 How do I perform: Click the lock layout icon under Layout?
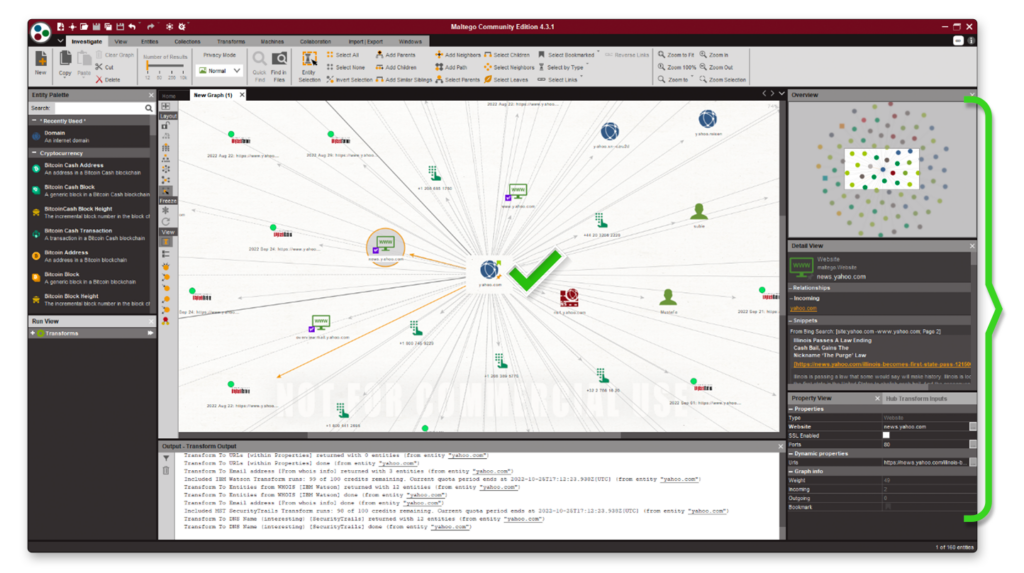tap(166, 125)
